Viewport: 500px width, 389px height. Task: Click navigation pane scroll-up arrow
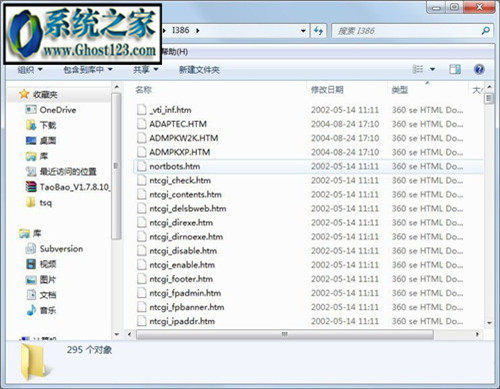116,87
